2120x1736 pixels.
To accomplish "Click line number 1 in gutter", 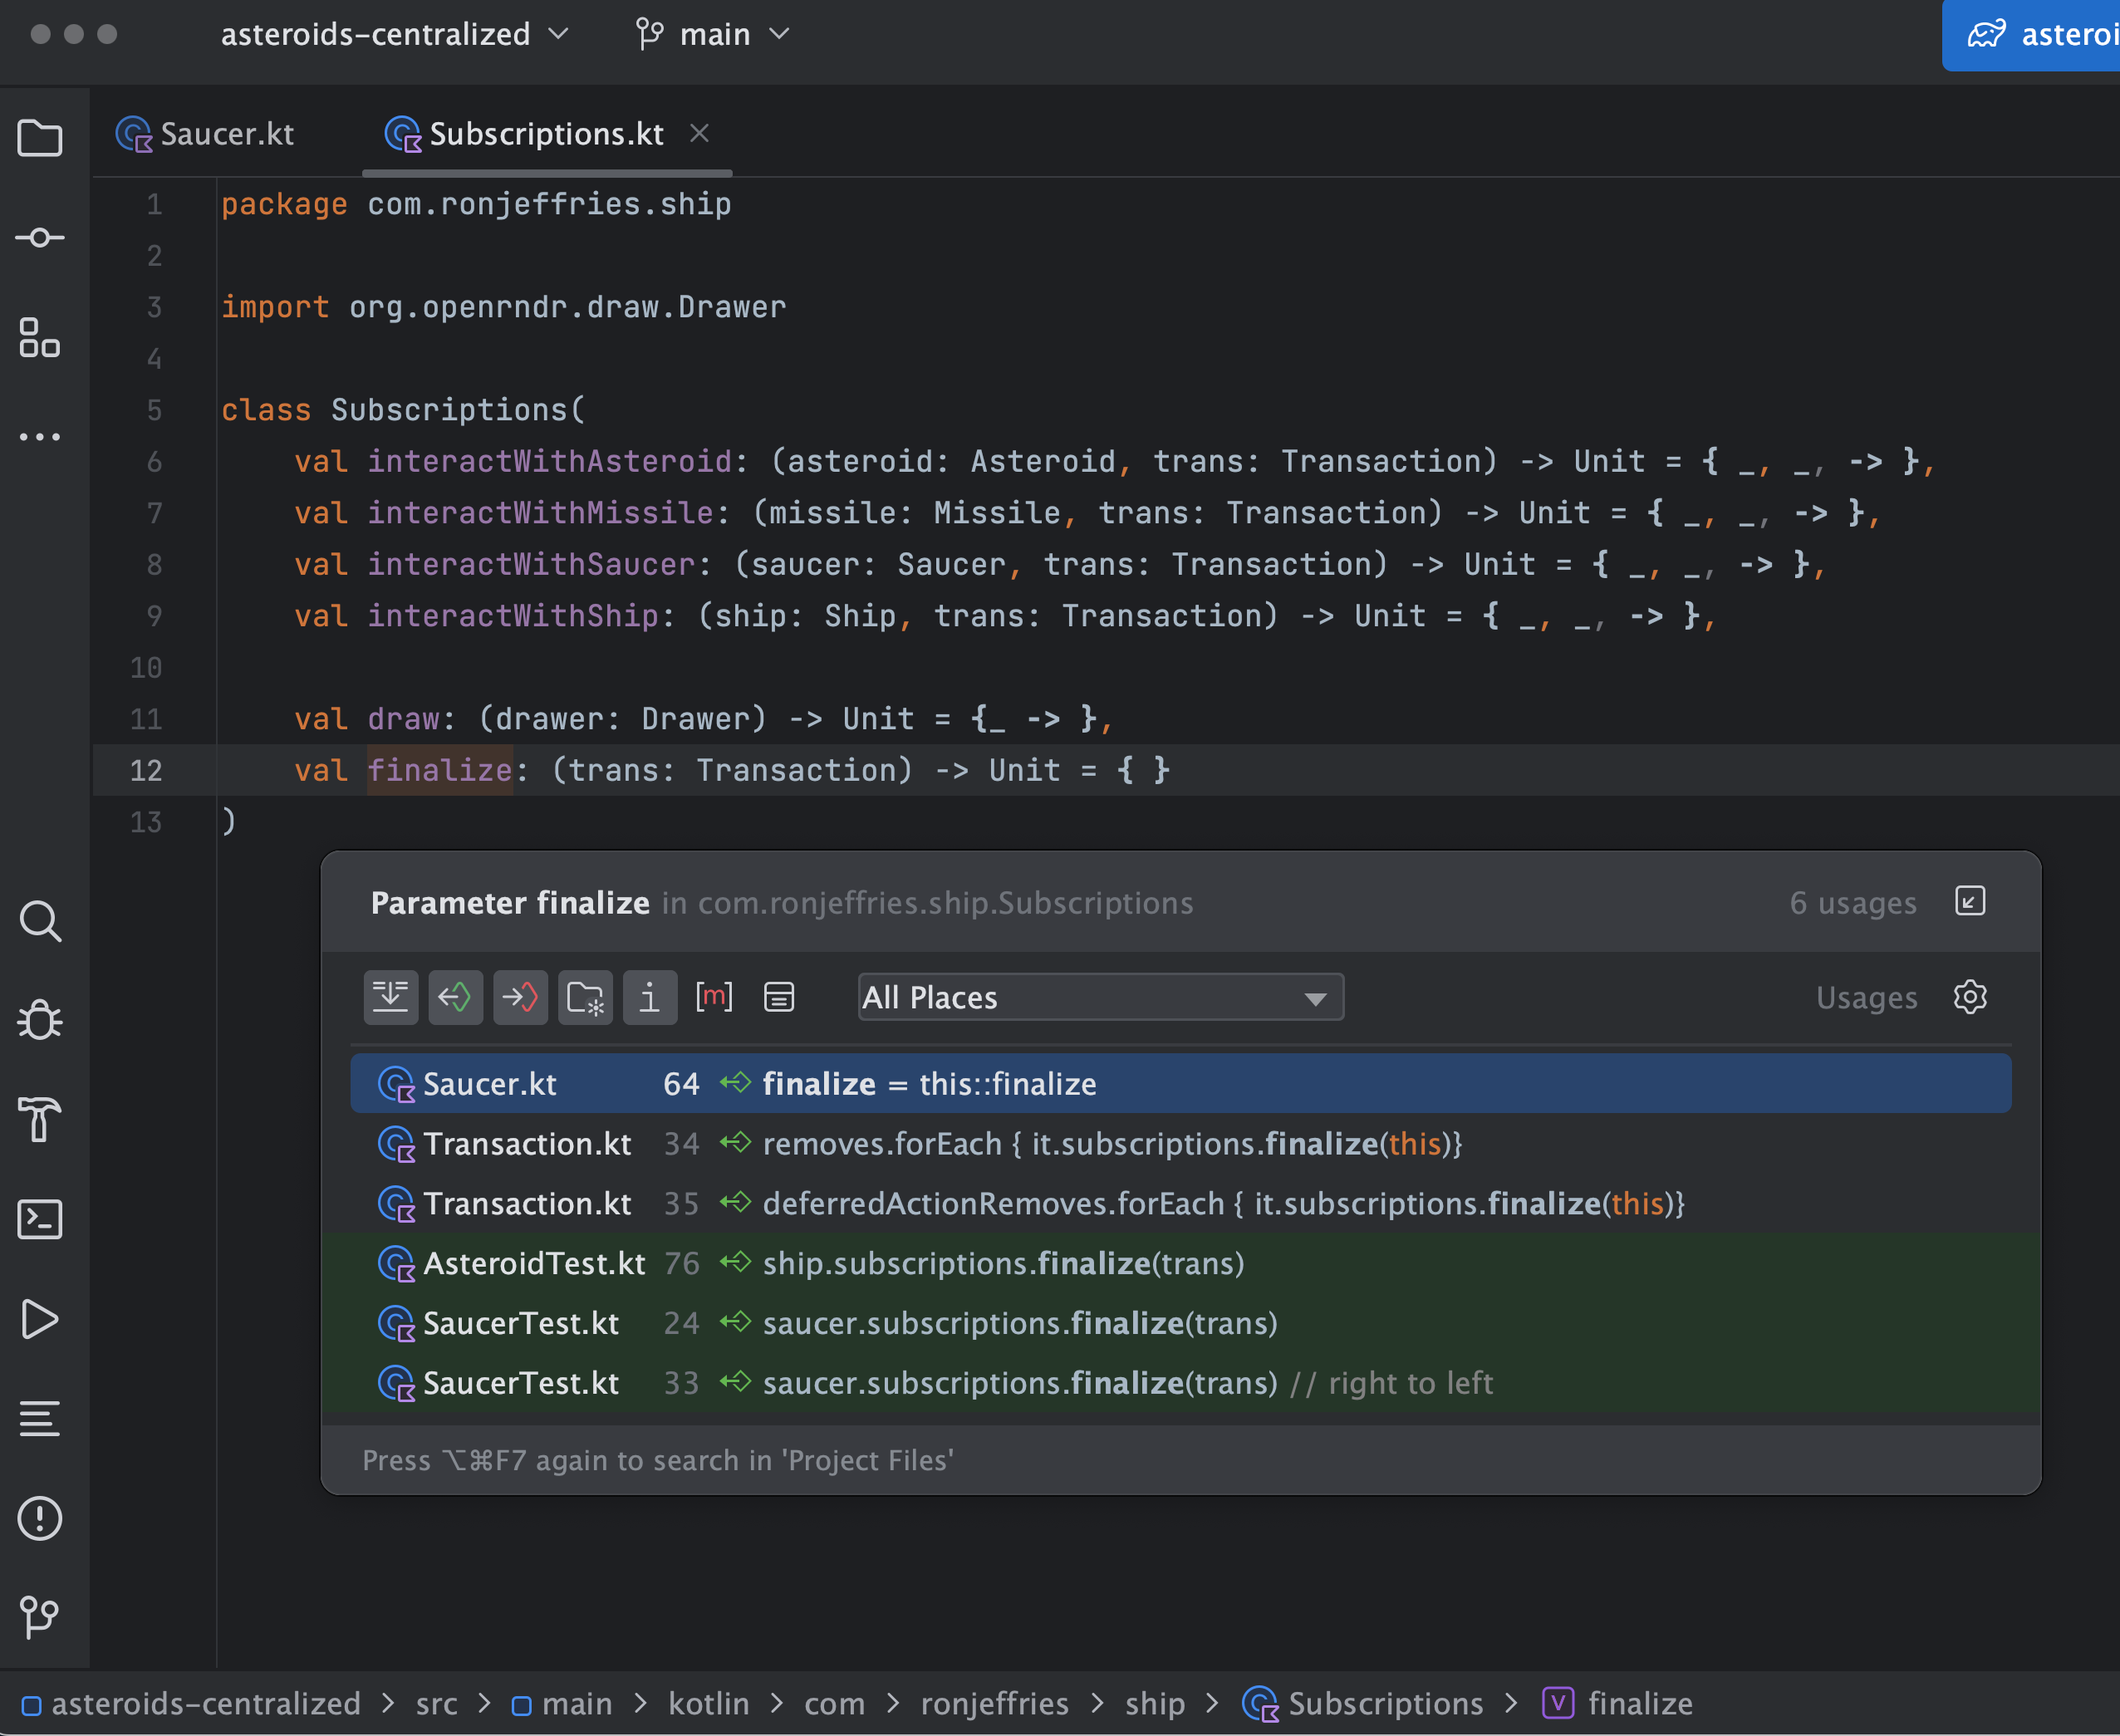I will 154,204.
